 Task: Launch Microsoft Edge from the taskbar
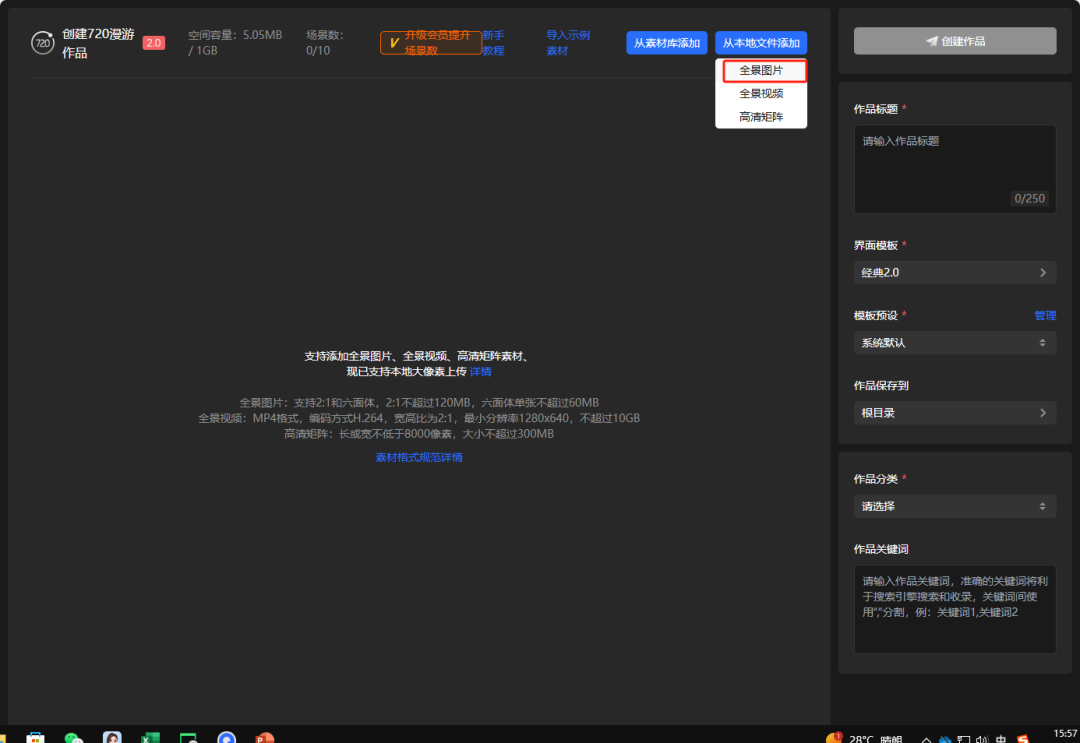226,738
